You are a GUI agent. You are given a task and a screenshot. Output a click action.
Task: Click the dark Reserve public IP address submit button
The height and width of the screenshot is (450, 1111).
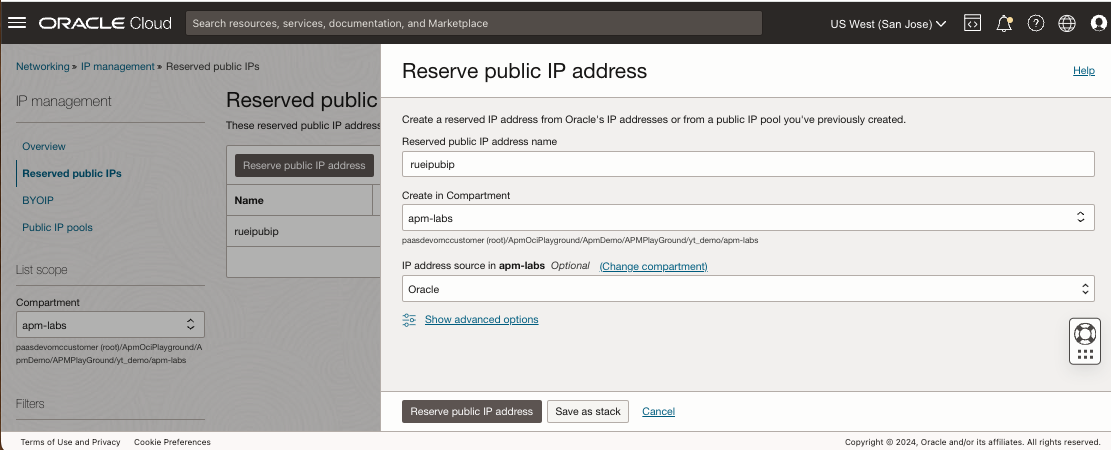tap(472, 411)
